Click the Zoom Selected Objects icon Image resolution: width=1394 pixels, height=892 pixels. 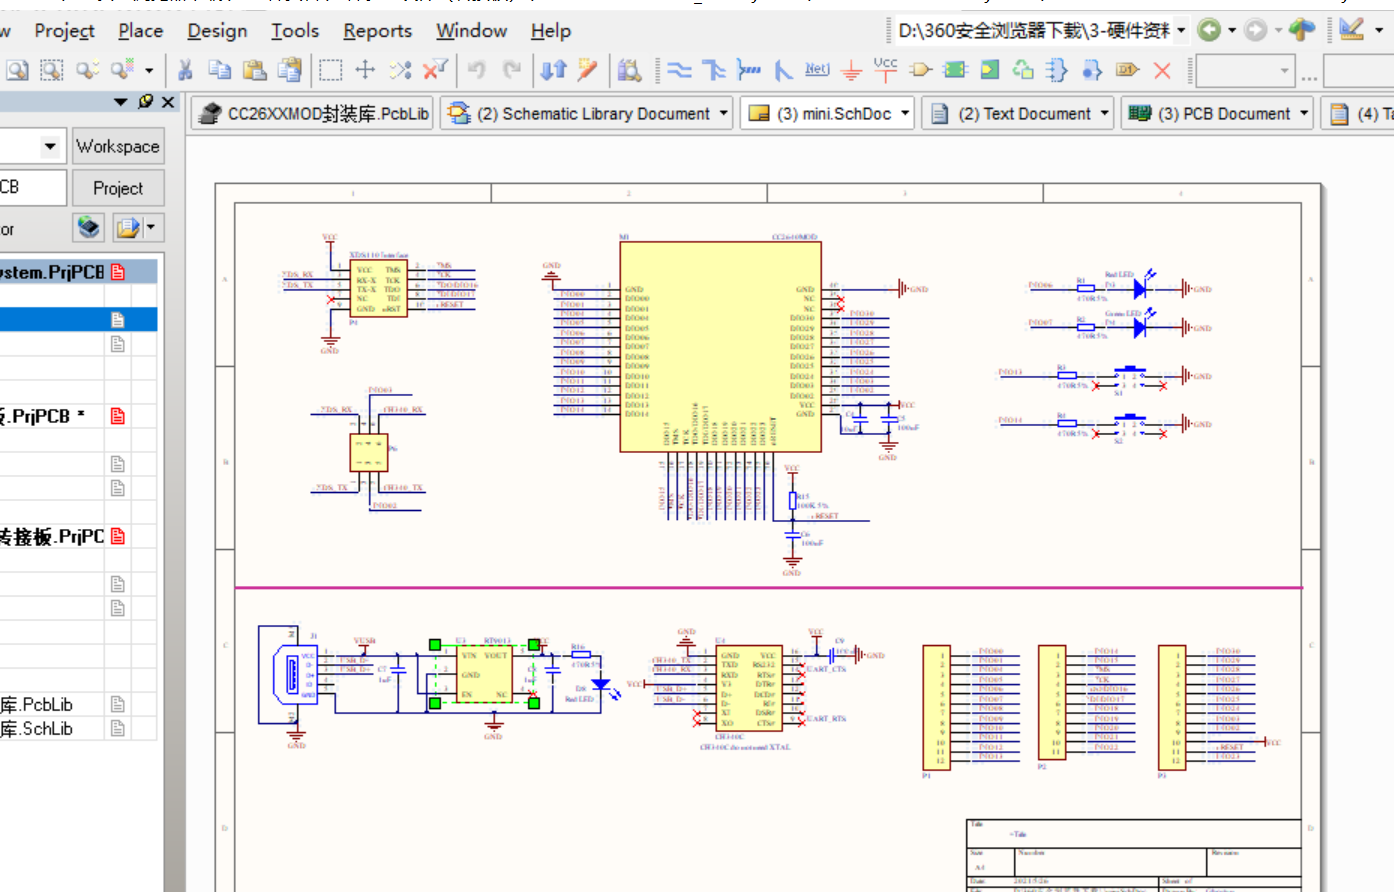pos(87,69)
